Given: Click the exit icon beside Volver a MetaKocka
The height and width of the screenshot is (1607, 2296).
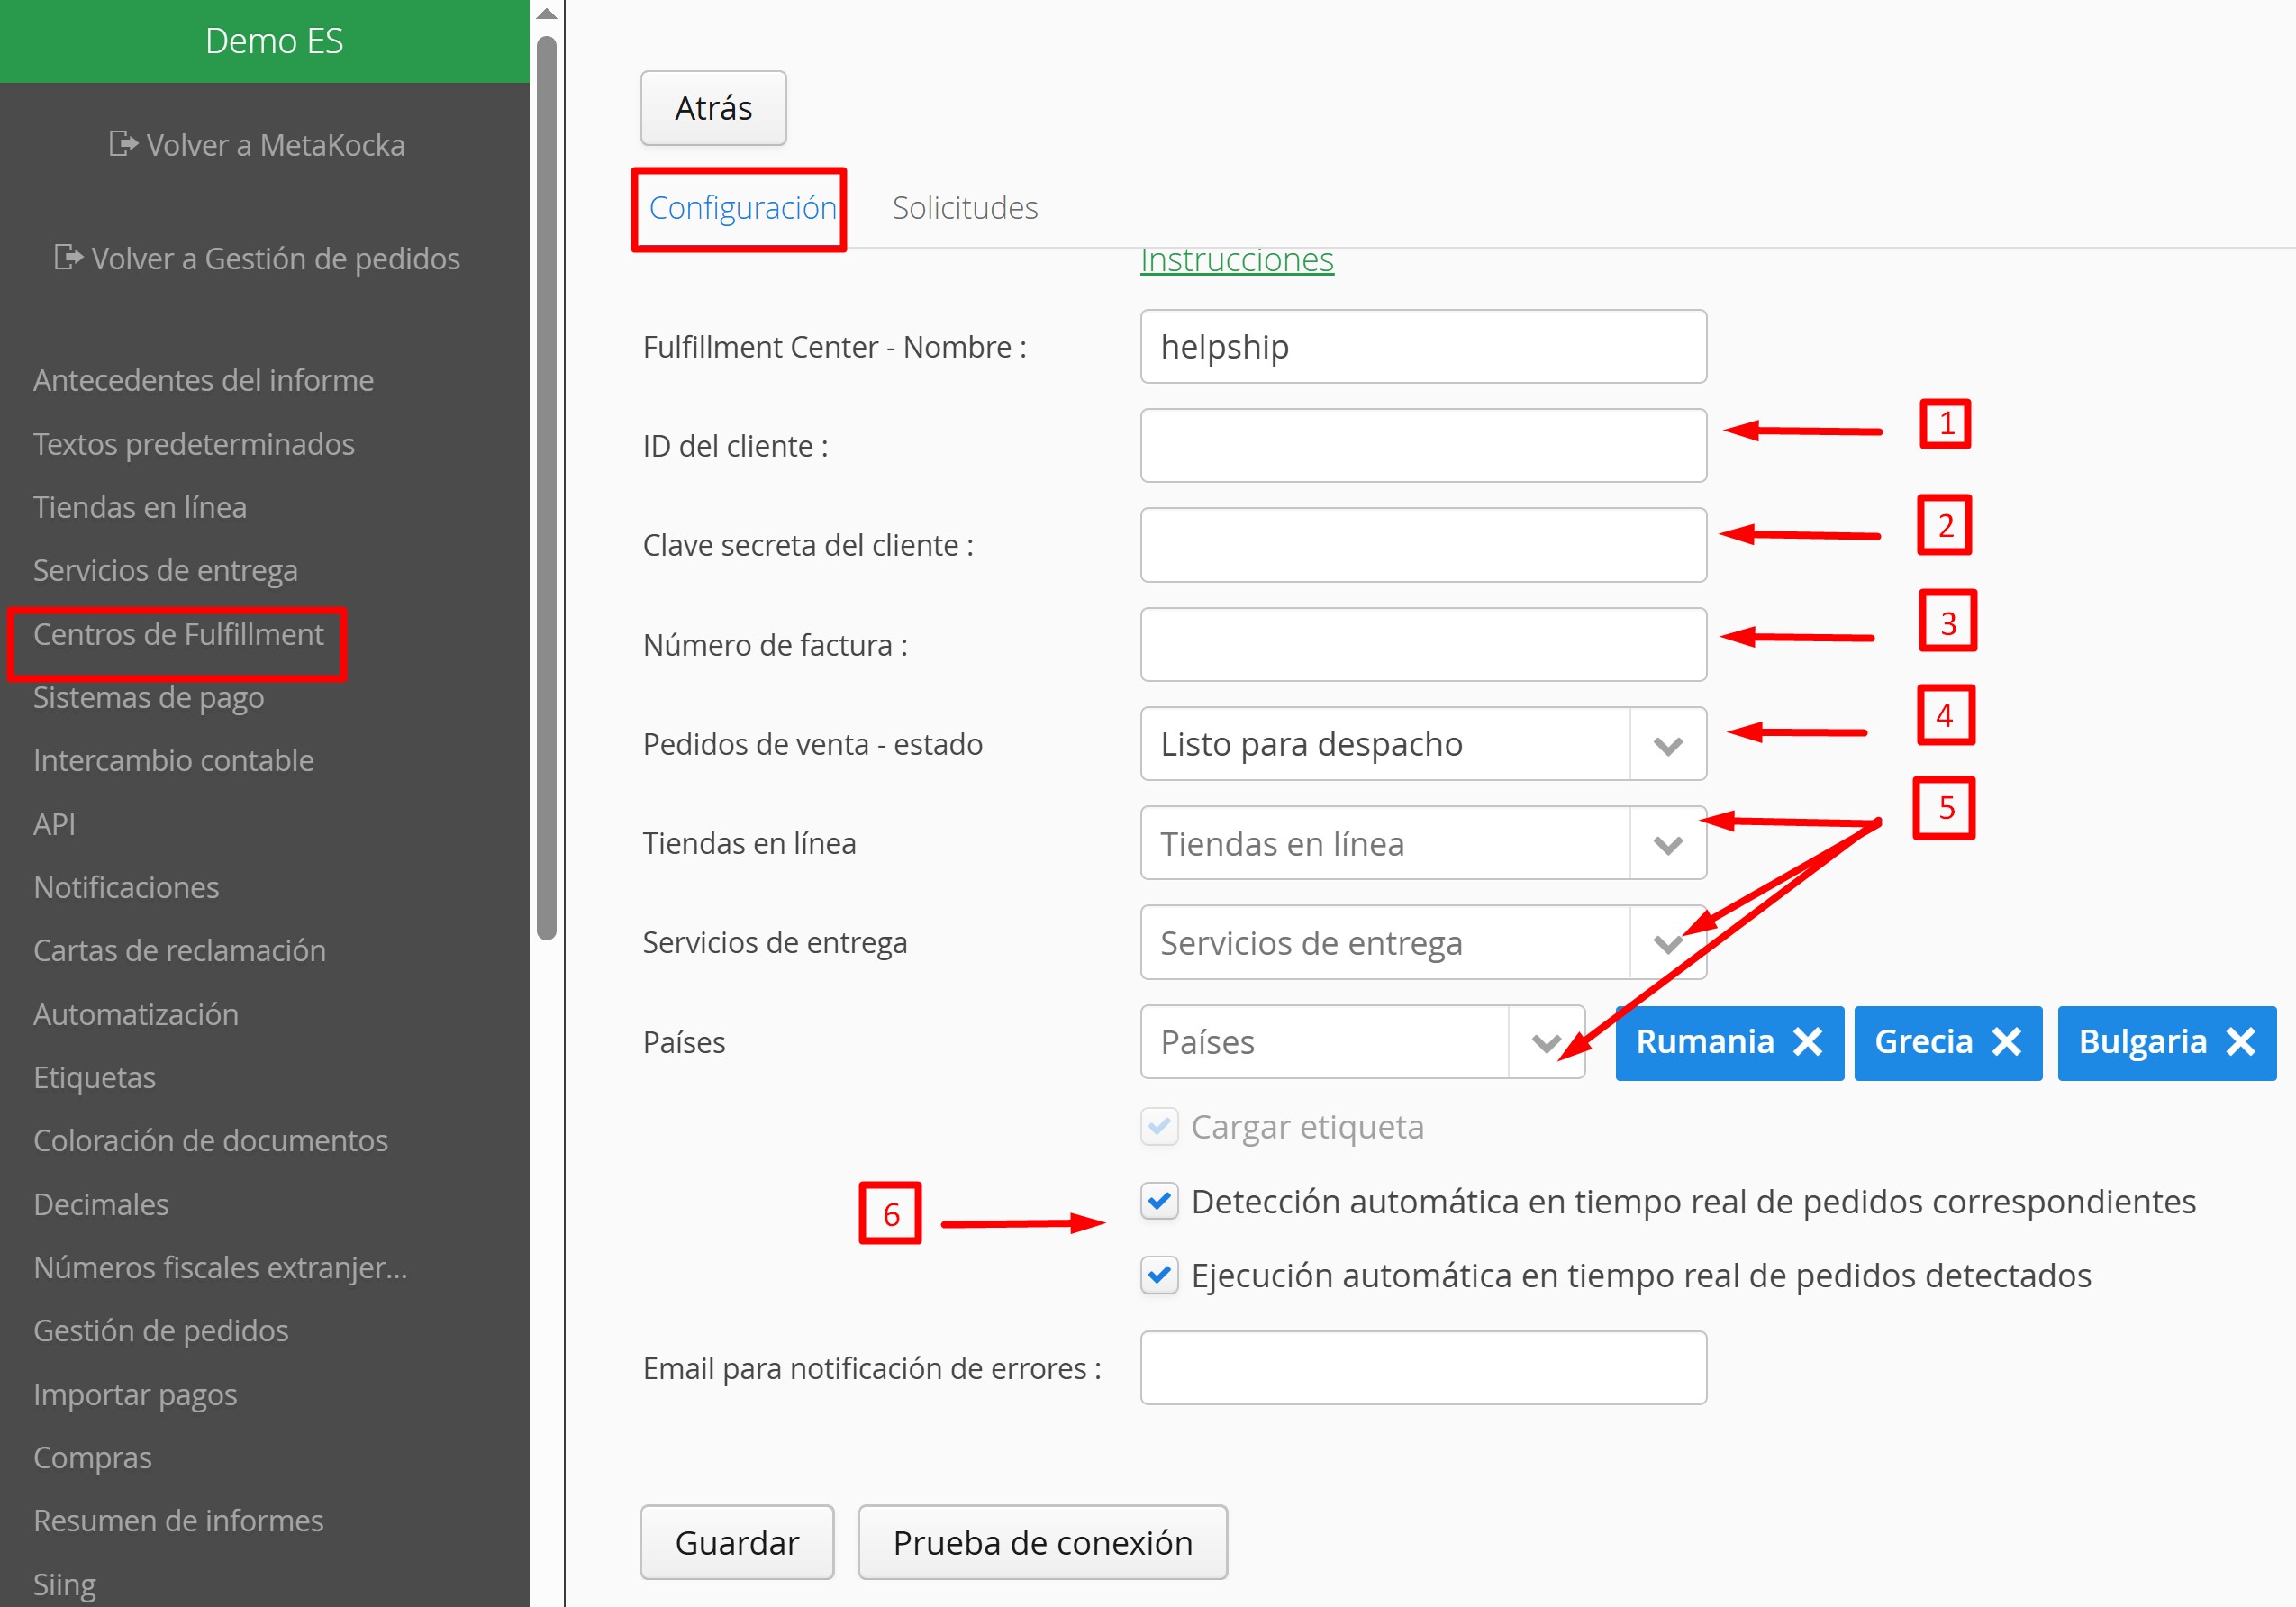Looking at the screenshot, I should tap(123, 145).
